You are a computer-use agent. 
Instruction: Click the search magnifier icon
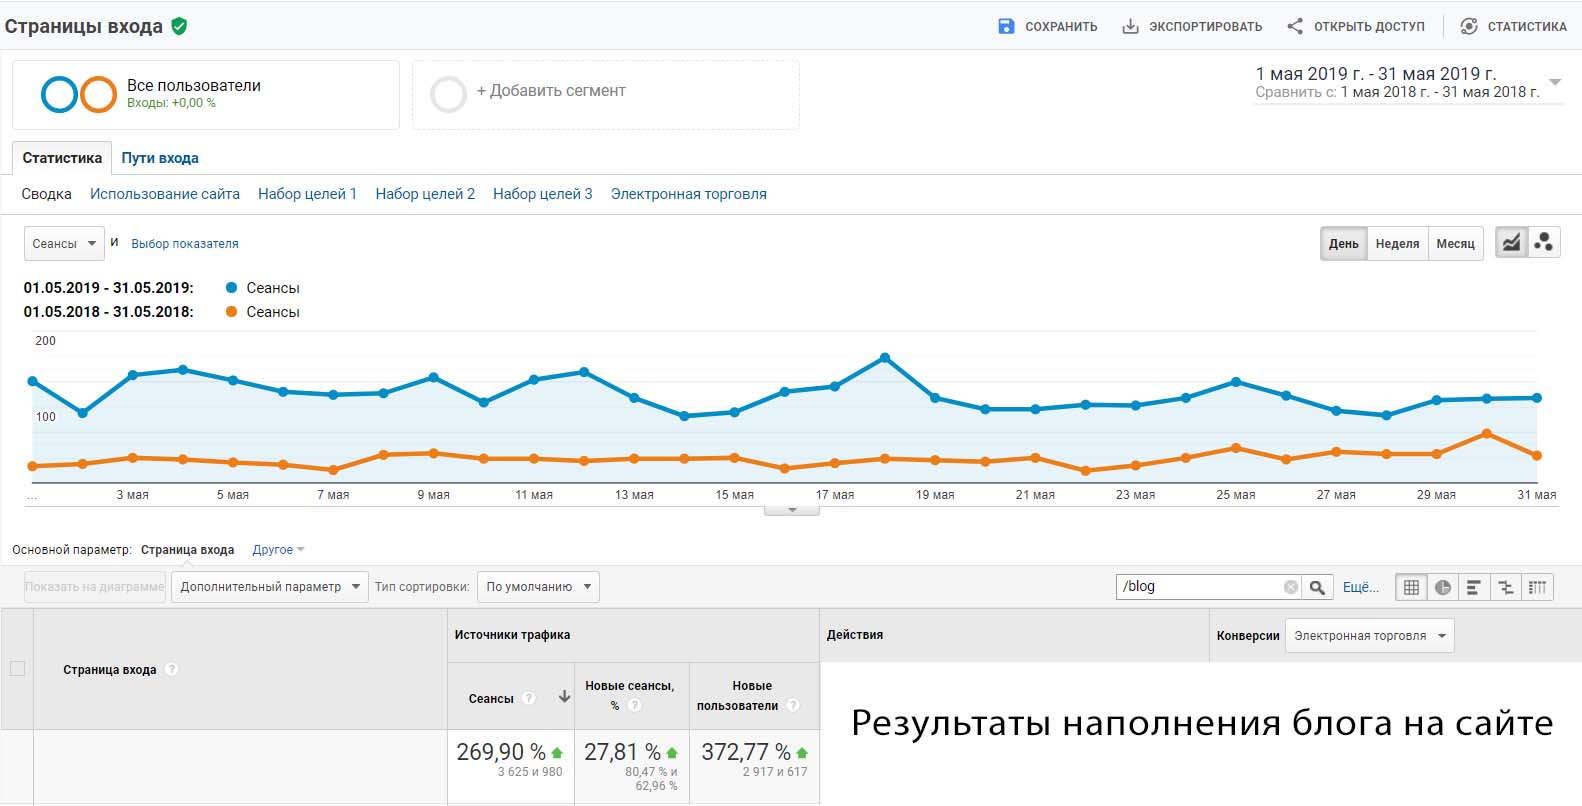click(1317, 587)
